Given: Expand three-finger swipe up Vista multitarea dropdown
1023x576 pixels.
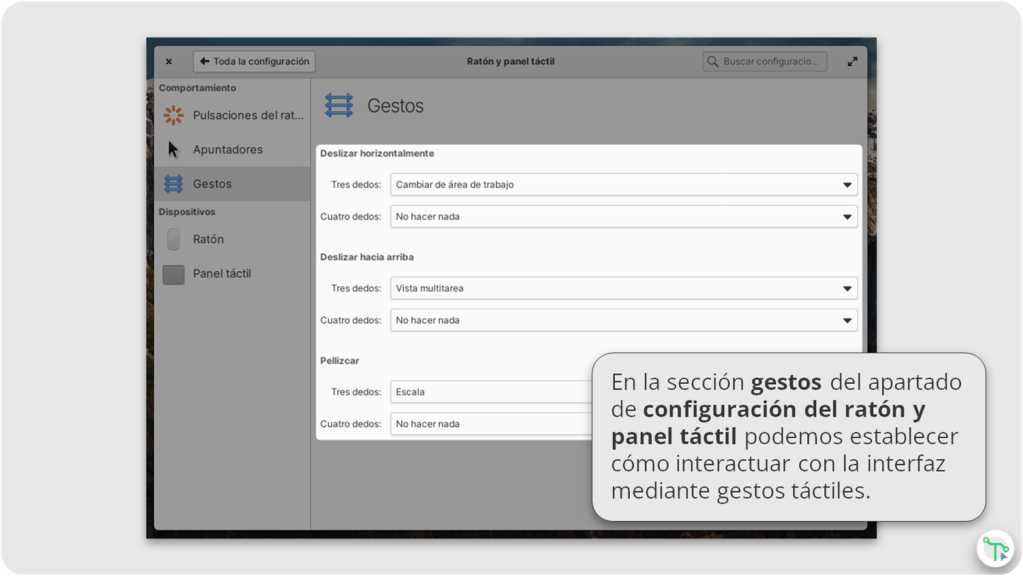Looking at the screenshot, I should (623, 289).
